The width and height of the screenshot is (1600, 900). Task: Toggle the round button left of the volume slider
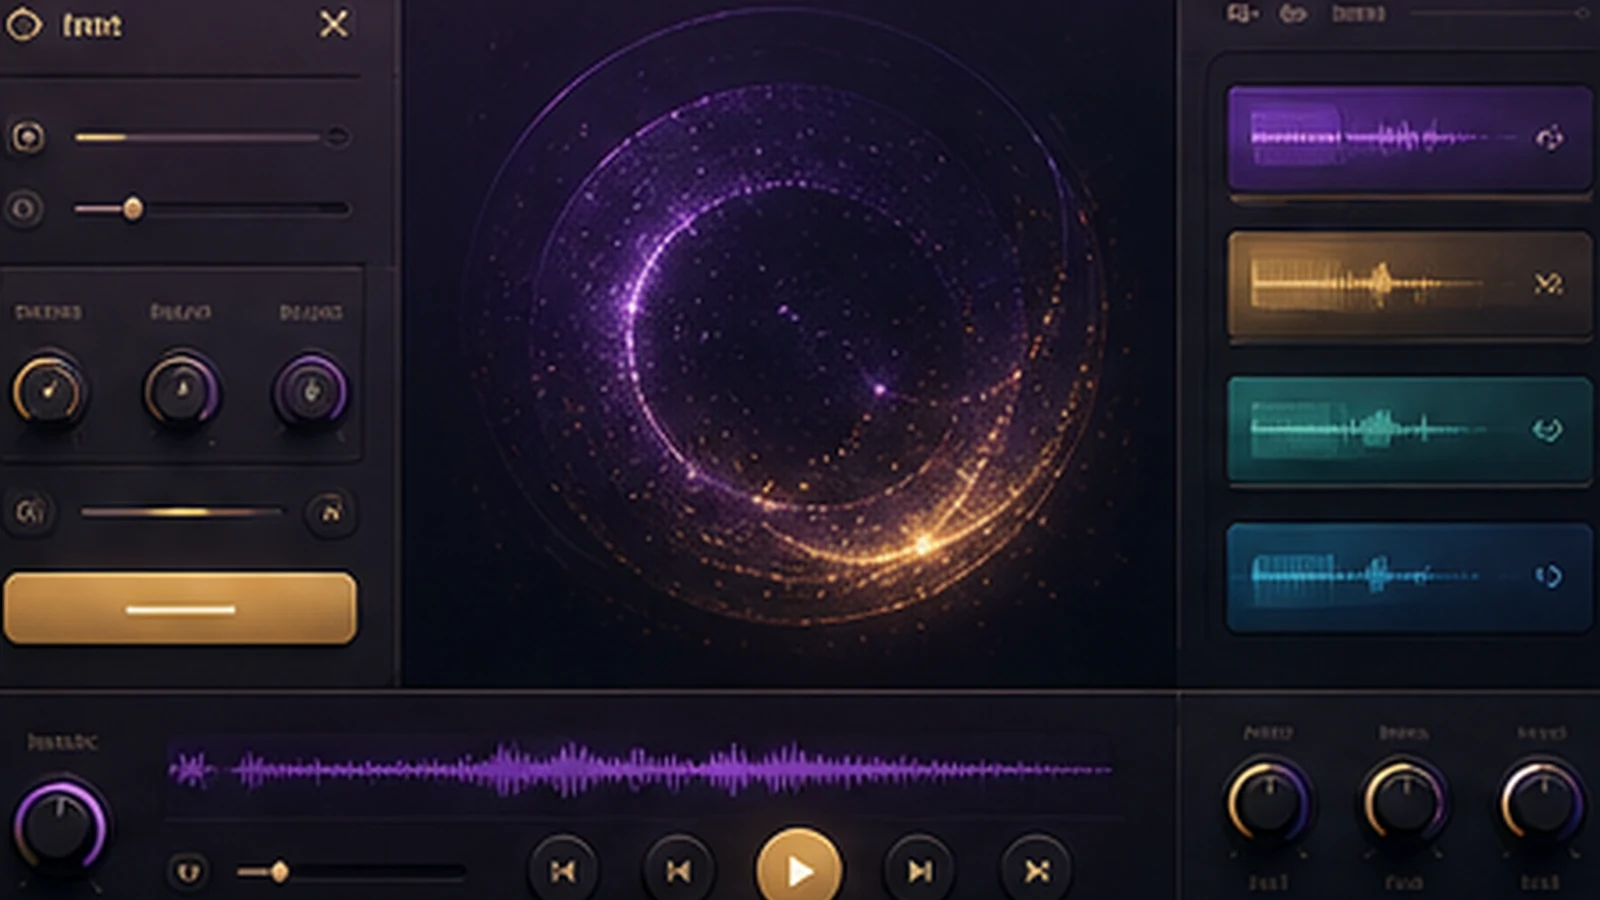pos(188,872)
